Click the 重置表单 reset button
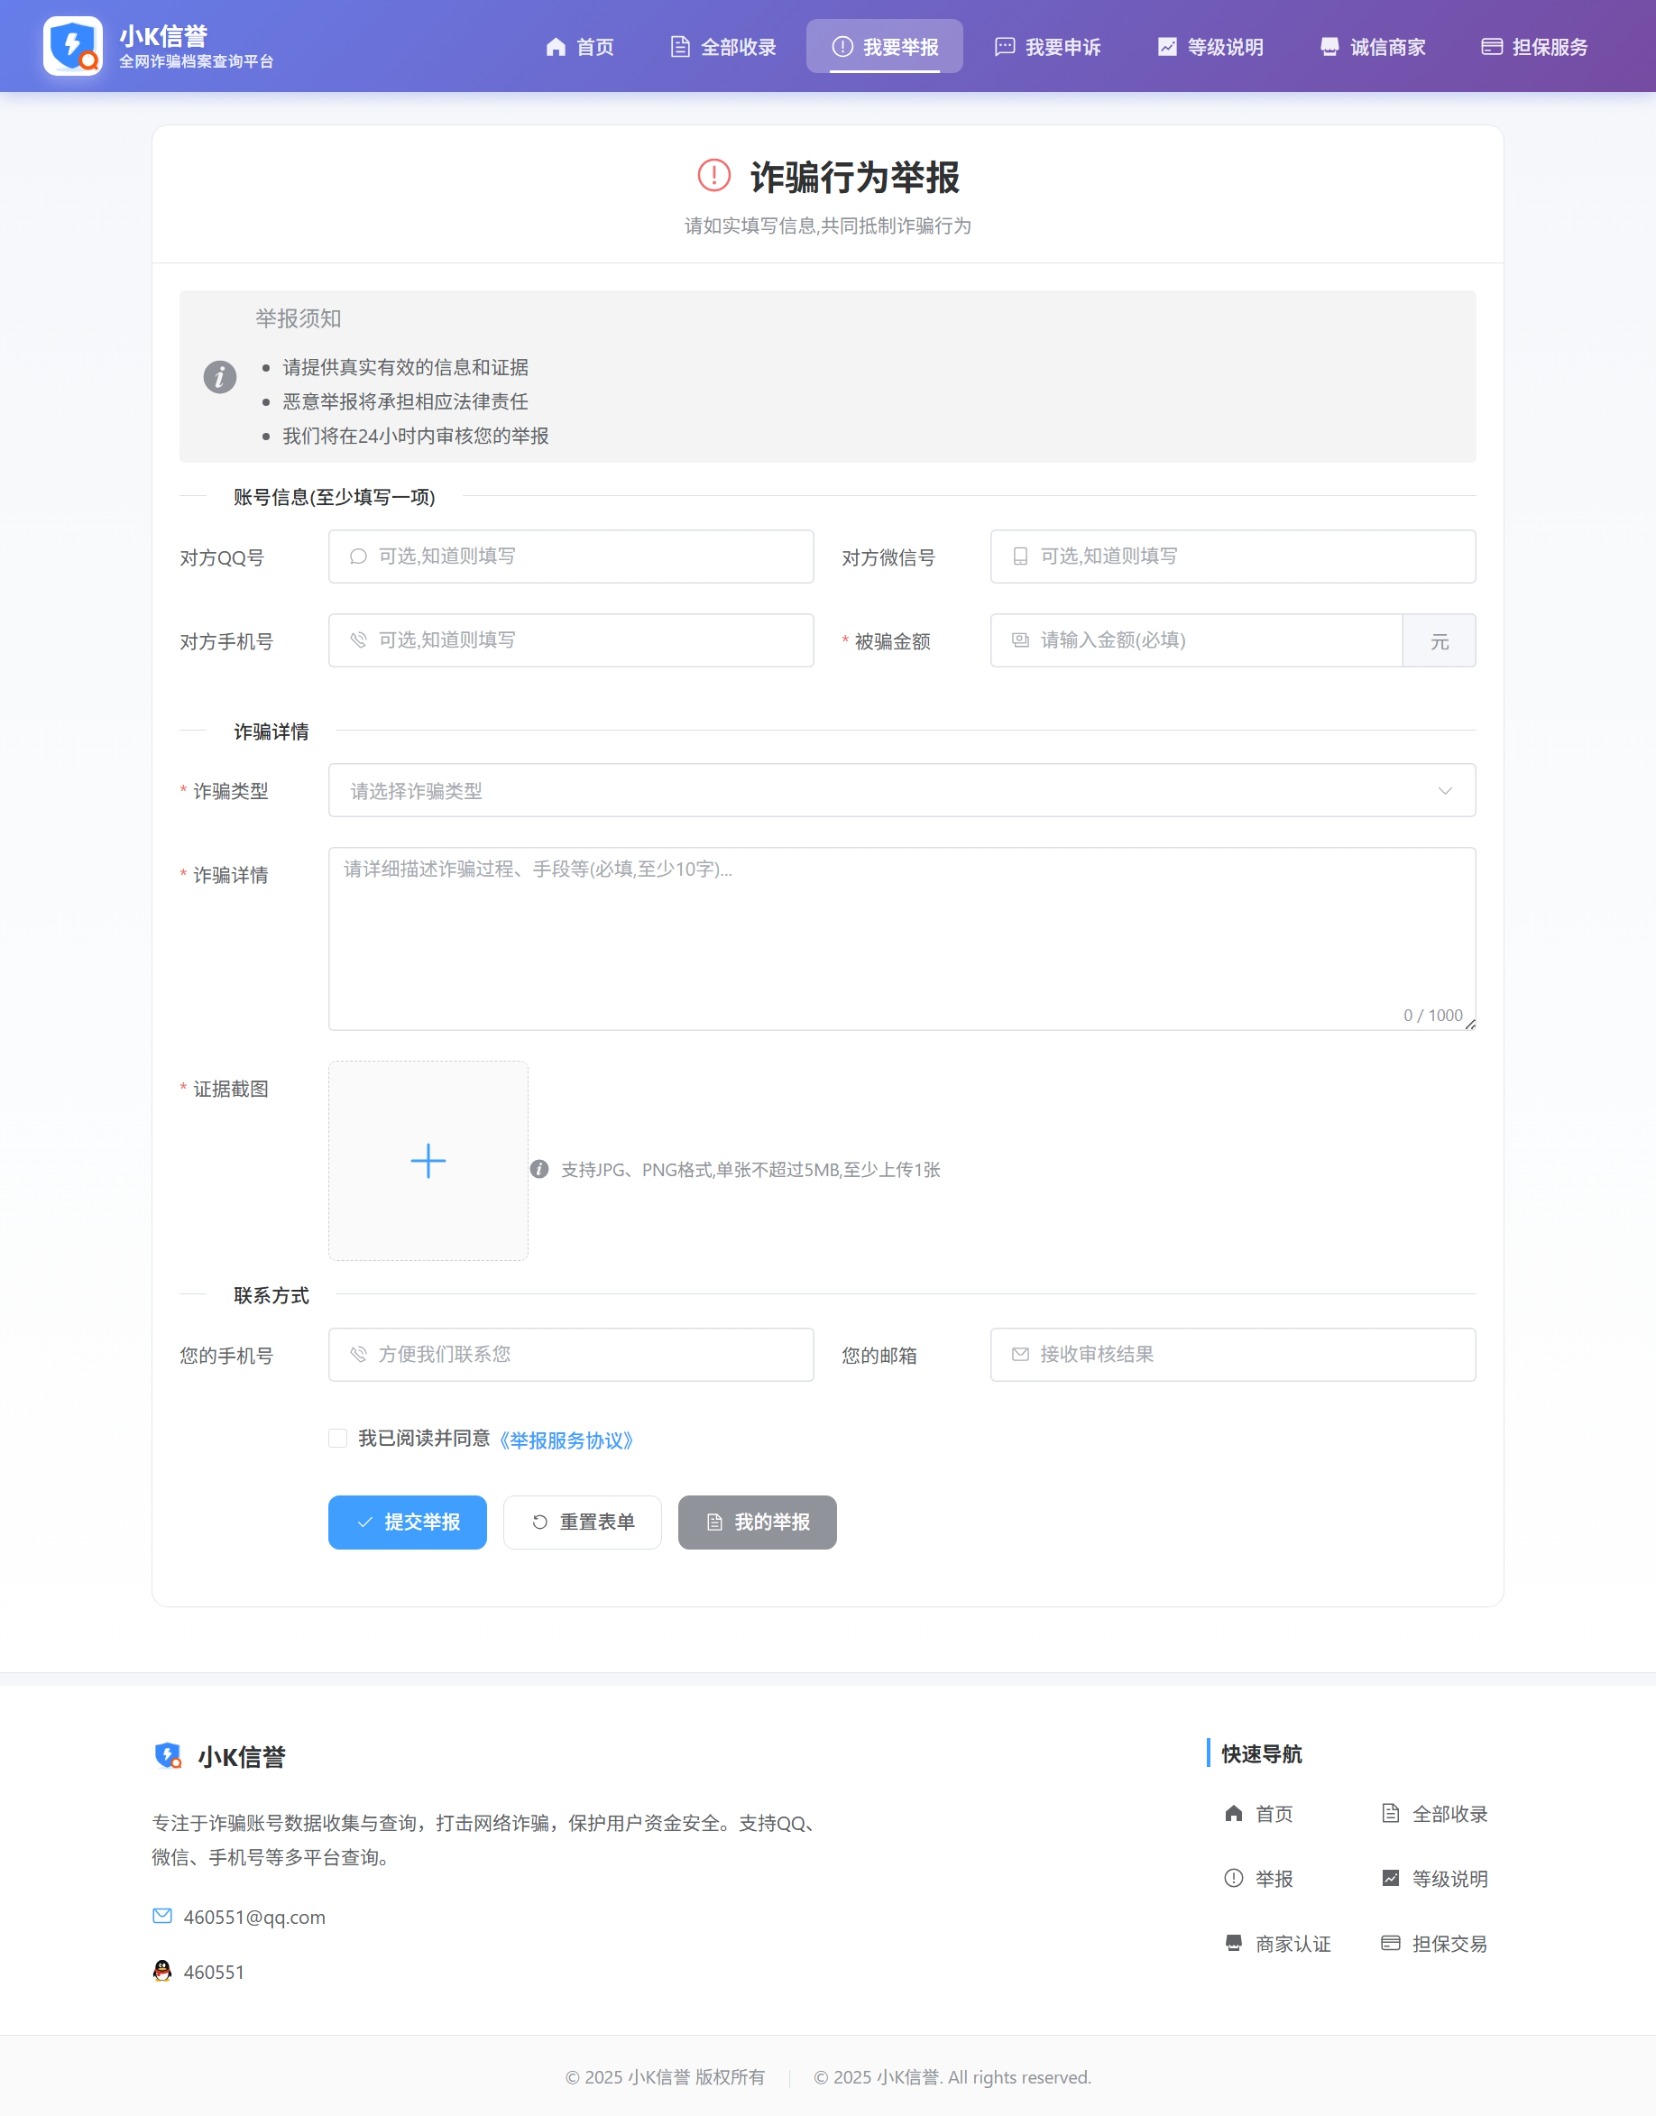This screenshot has height=2116, width=1656. pyautogui.click(x=582, y=1522)
